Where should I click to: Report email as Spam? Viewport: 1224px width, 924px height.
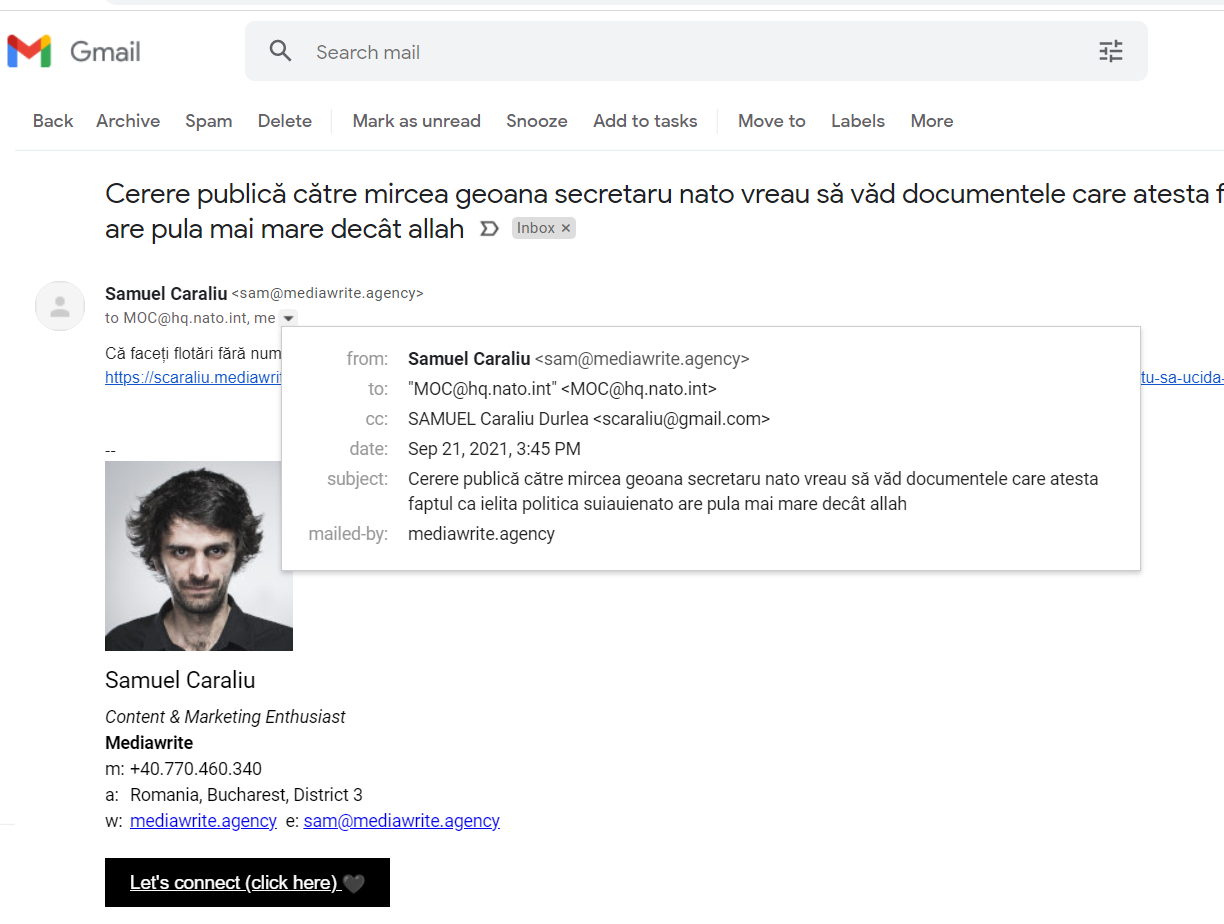tap(209, 121)
